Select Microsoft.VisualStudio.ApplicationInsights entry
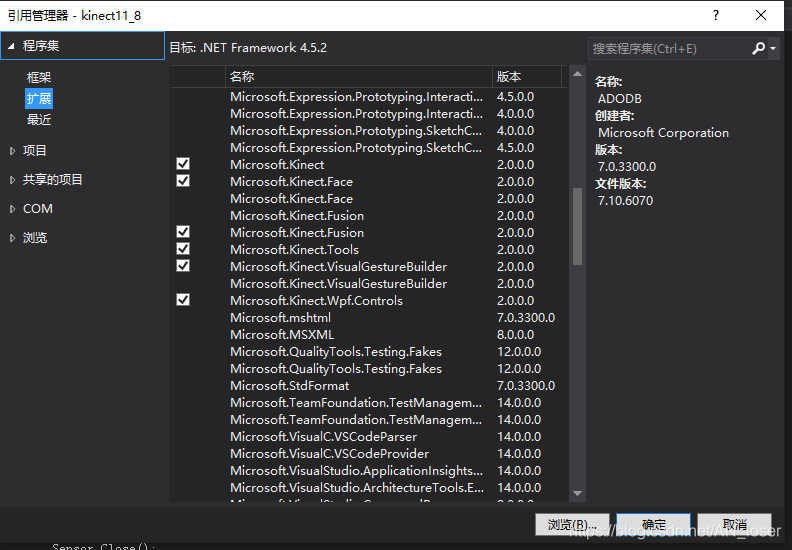The height and width of the screenshot is (550, 792). click(369, 471)
